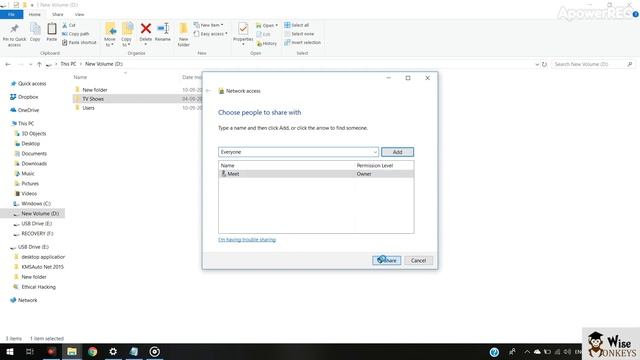The image size is (640, 360).
Task: Open Chrome from the taskbar
Action: pyautogui.click(x=93, y=351)
